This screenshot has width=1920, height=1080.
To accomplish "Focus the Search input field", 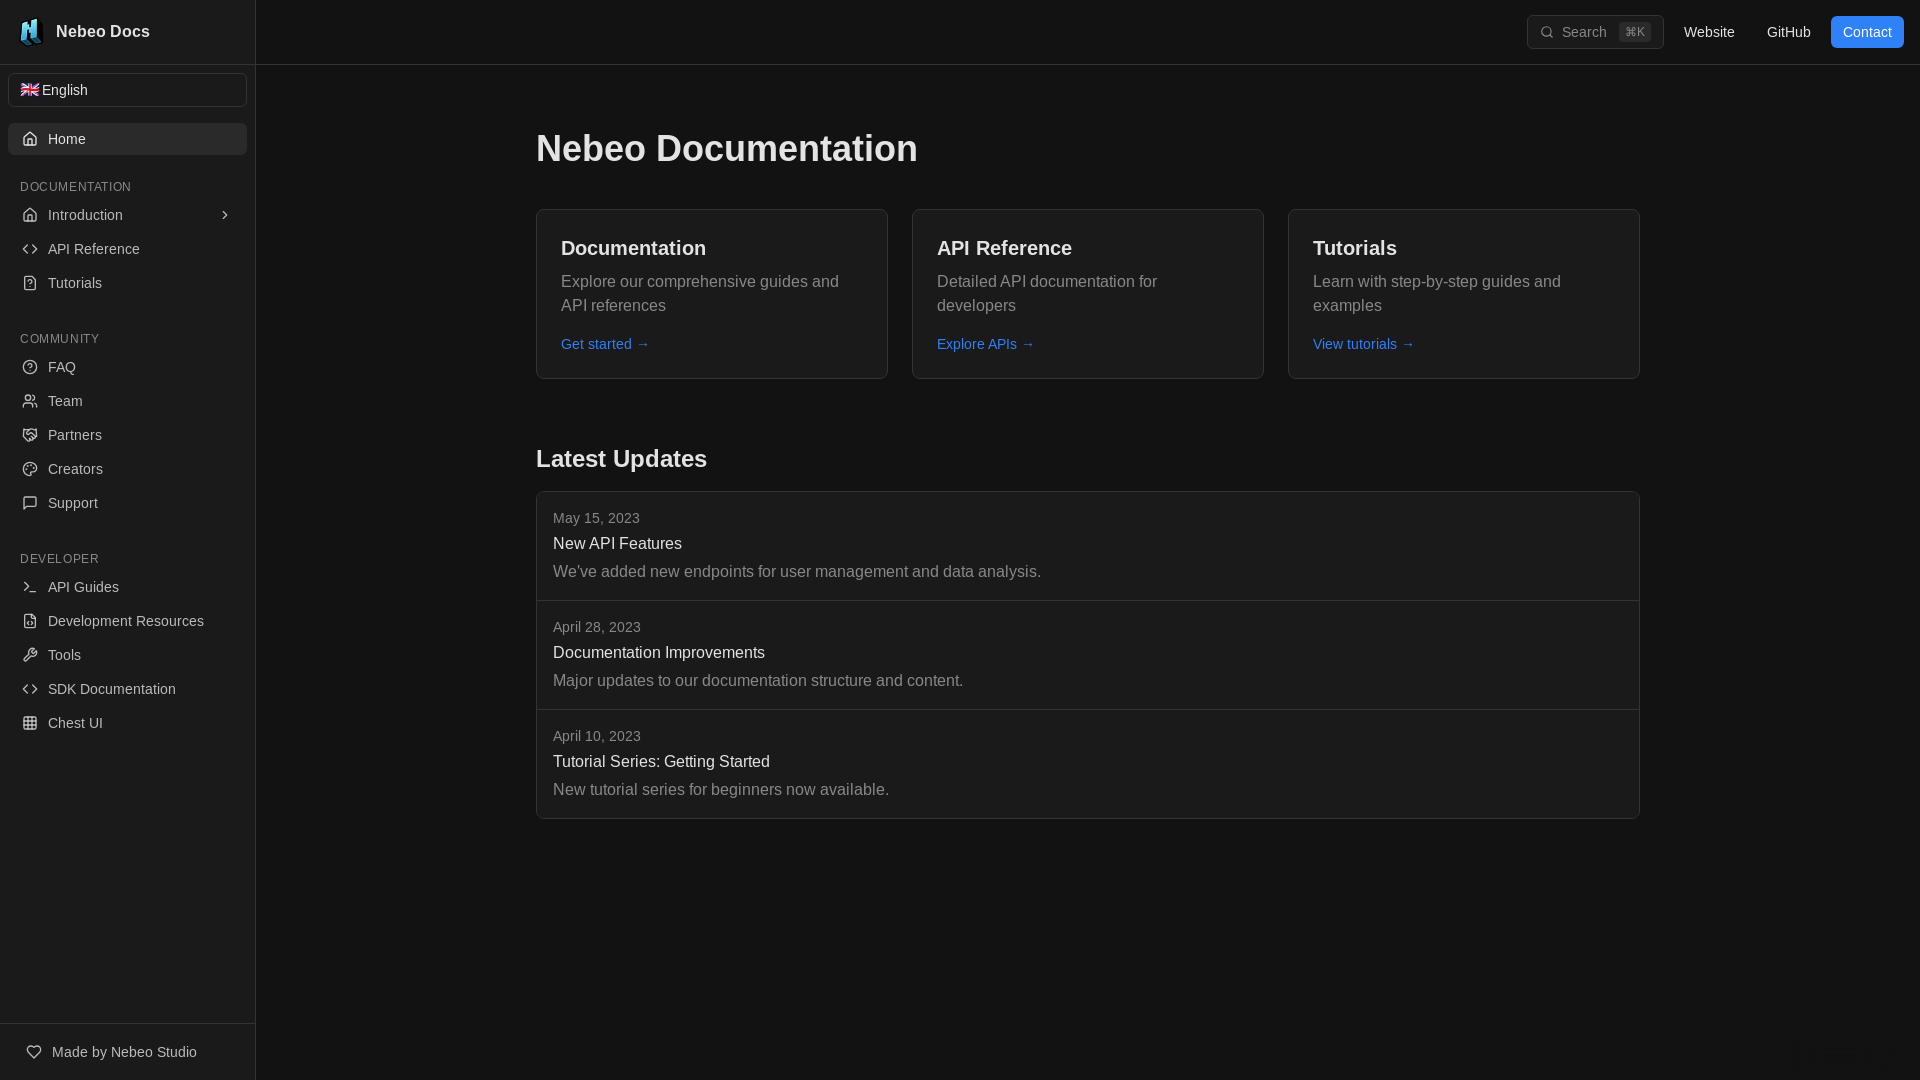I will [x=1595, y=32].
